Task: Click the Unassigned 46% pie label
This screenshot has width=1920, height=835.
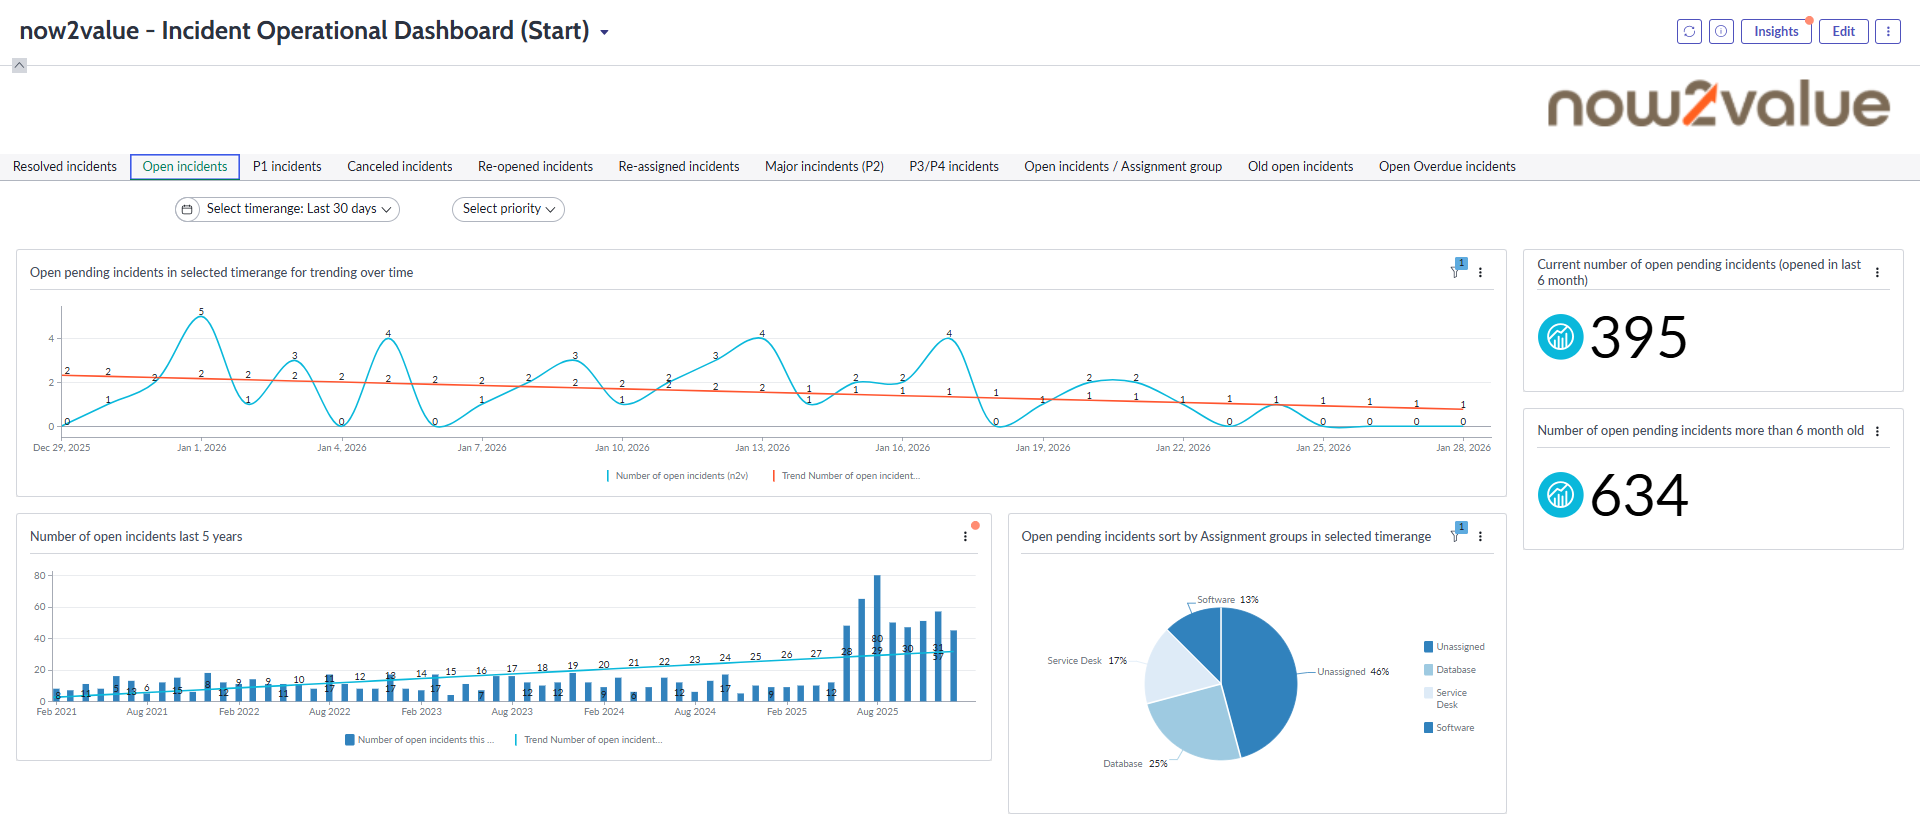Action: (1353, 672)
